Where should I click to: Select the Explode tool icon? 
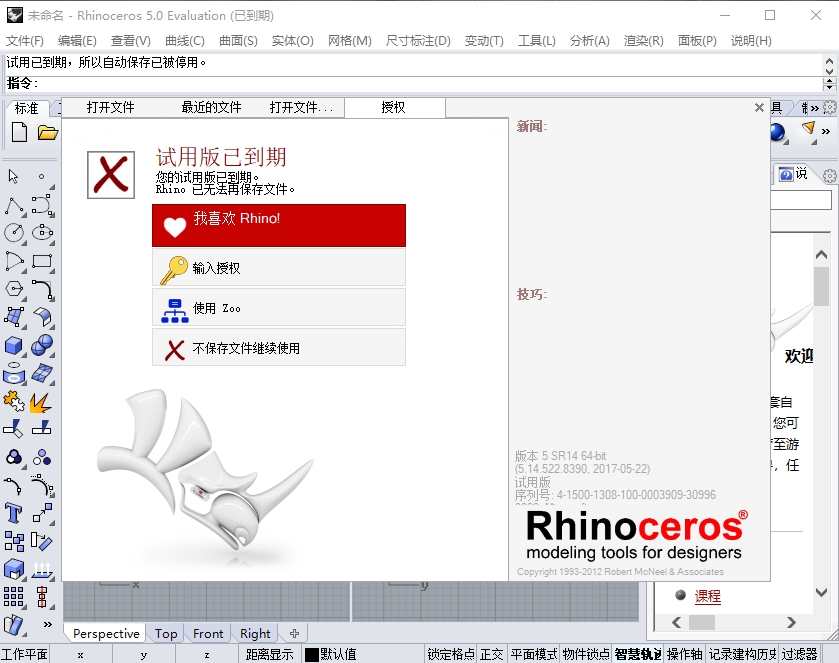(41, 403)
